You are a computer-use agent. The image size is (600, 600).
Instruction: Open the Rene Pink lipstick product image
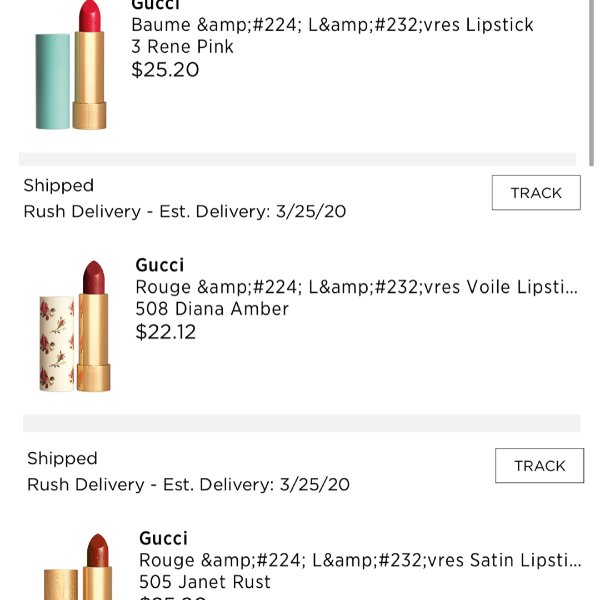click(71, 65)
